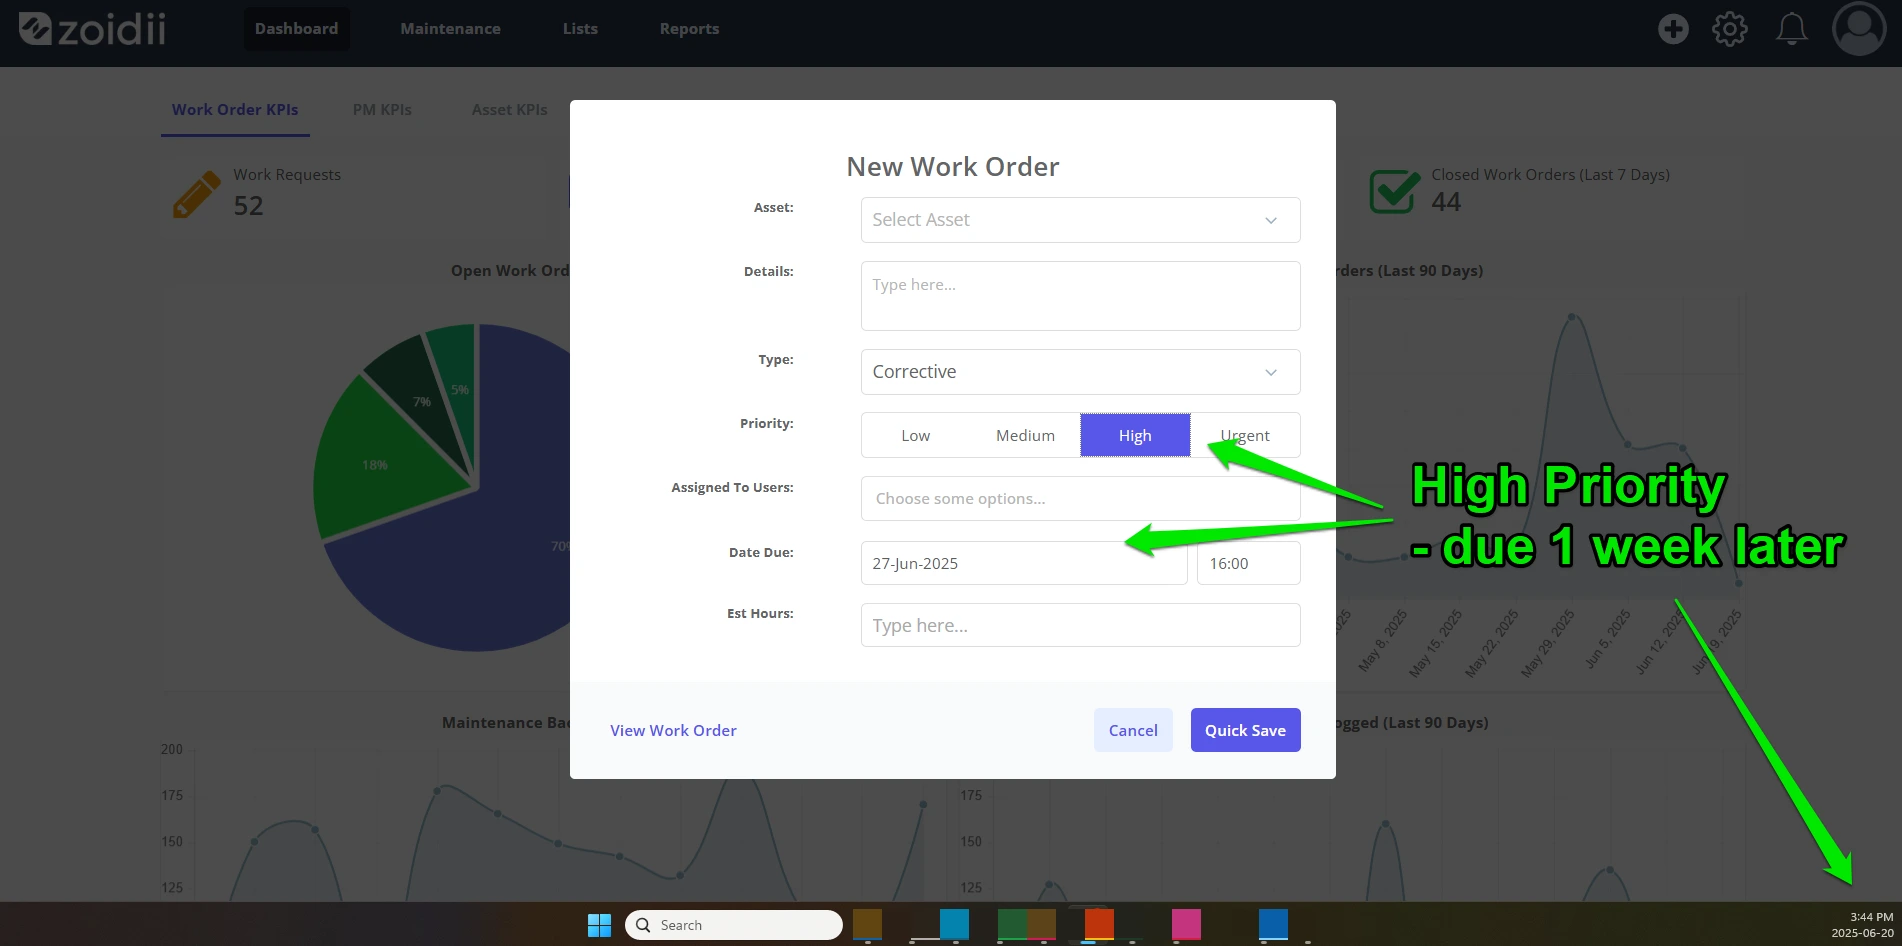Open the brown taskbar app icon
Viewport: 1902px width, 946px height.
pyautogui.click(x=867, y=924)
